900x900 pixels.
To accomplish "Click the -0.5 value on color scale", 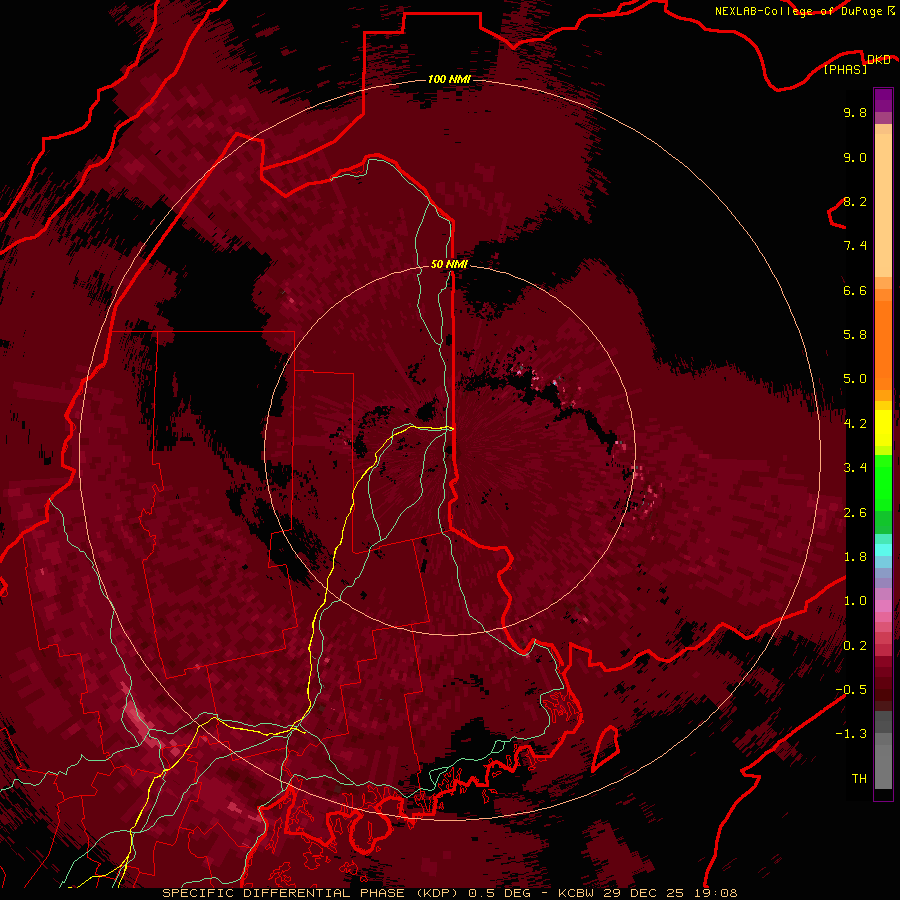I will click(x=851, y=690).
